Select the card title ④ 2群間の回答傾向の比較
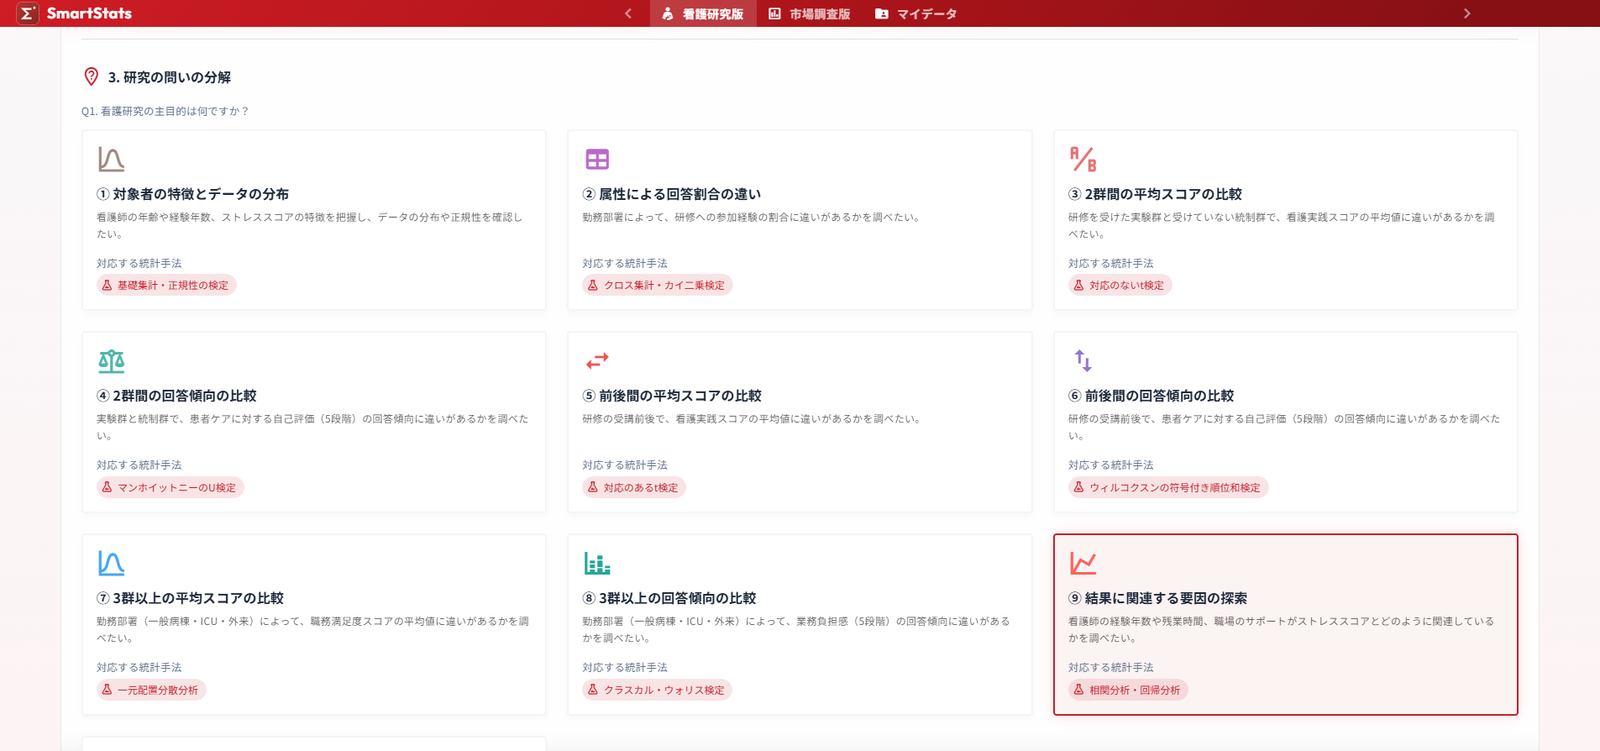 coord(177,396)
